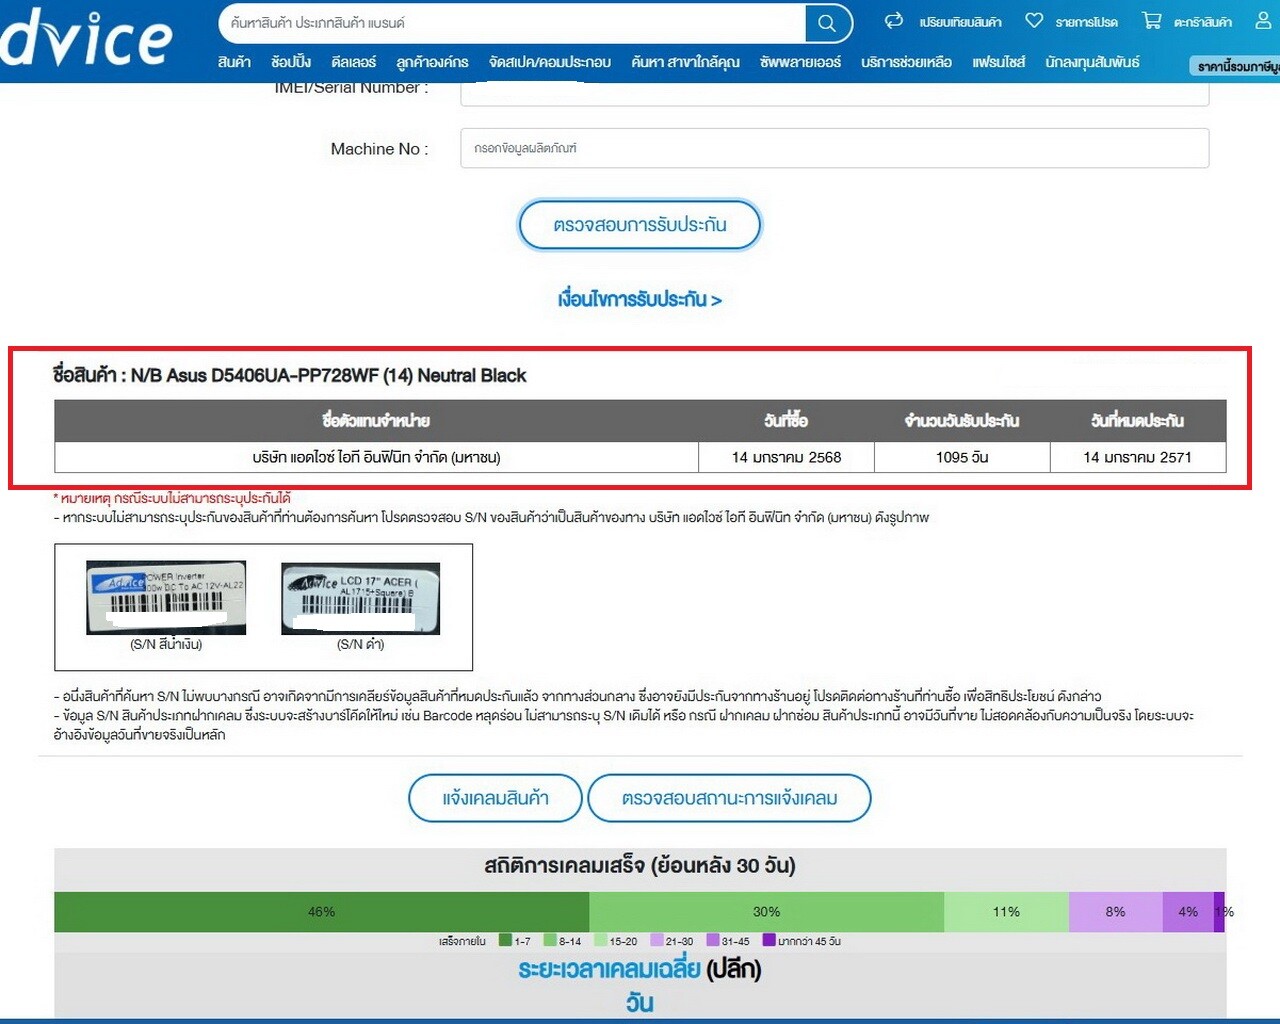Click the IMEI/Serial Number input field
This screenshot has width=1280, height=1024.
pos(834,94)
